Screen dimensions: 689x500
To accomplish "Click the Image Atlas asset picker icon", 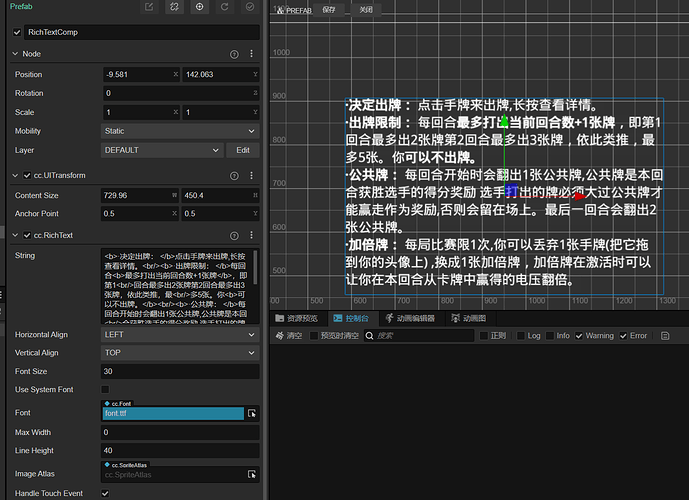I will pyautogui.click(x=252, y=474).
